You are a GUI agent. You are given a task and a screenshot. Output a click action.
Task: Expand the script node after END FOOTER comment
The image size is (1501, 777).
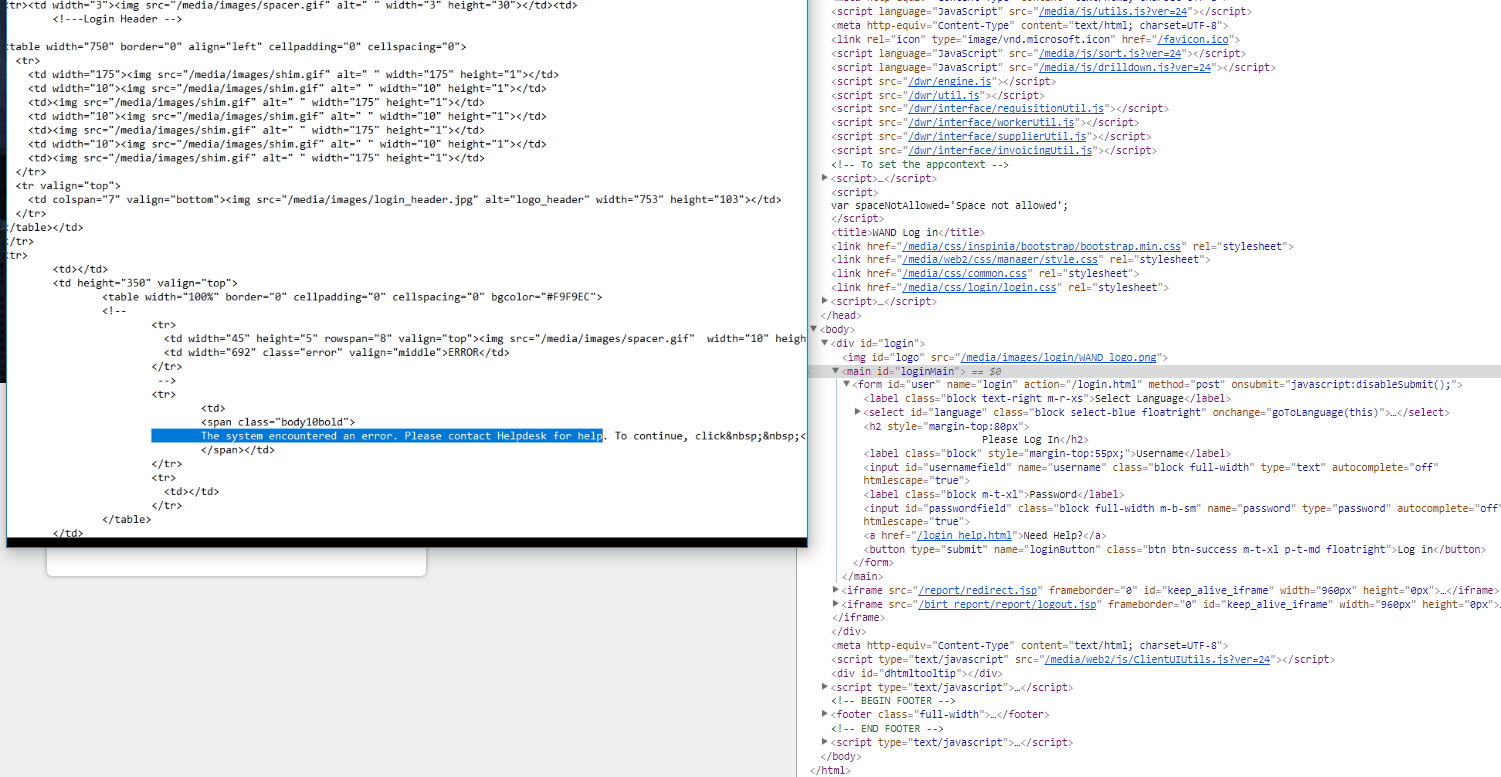pyautogui.click(x=825, y=742)
